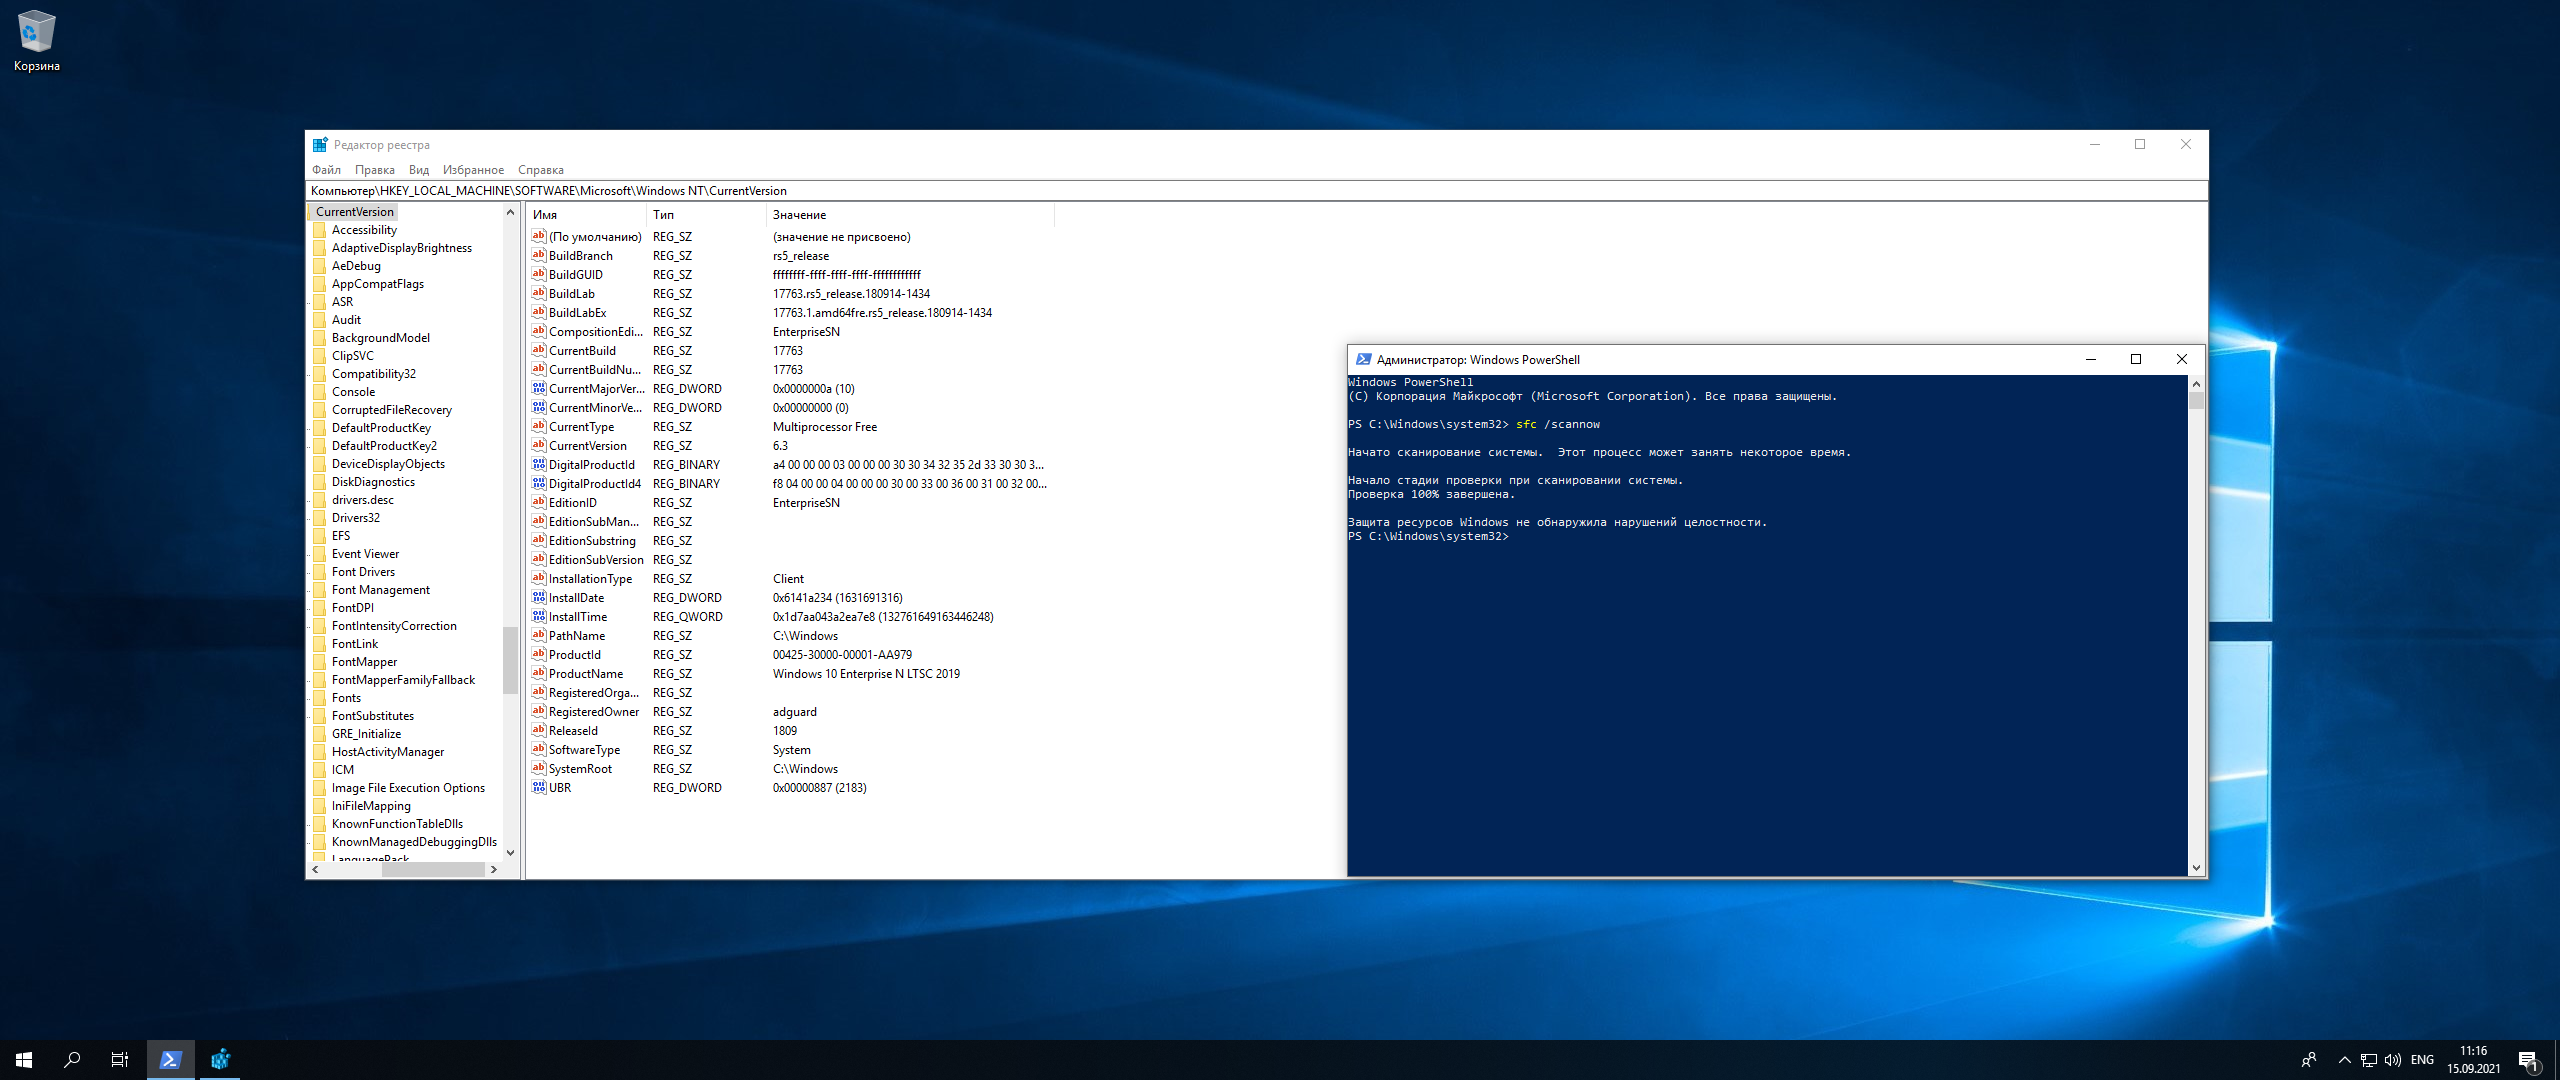
Task: Click the adguard owner value
Action: pyautogui.click(x=794, y=712)
